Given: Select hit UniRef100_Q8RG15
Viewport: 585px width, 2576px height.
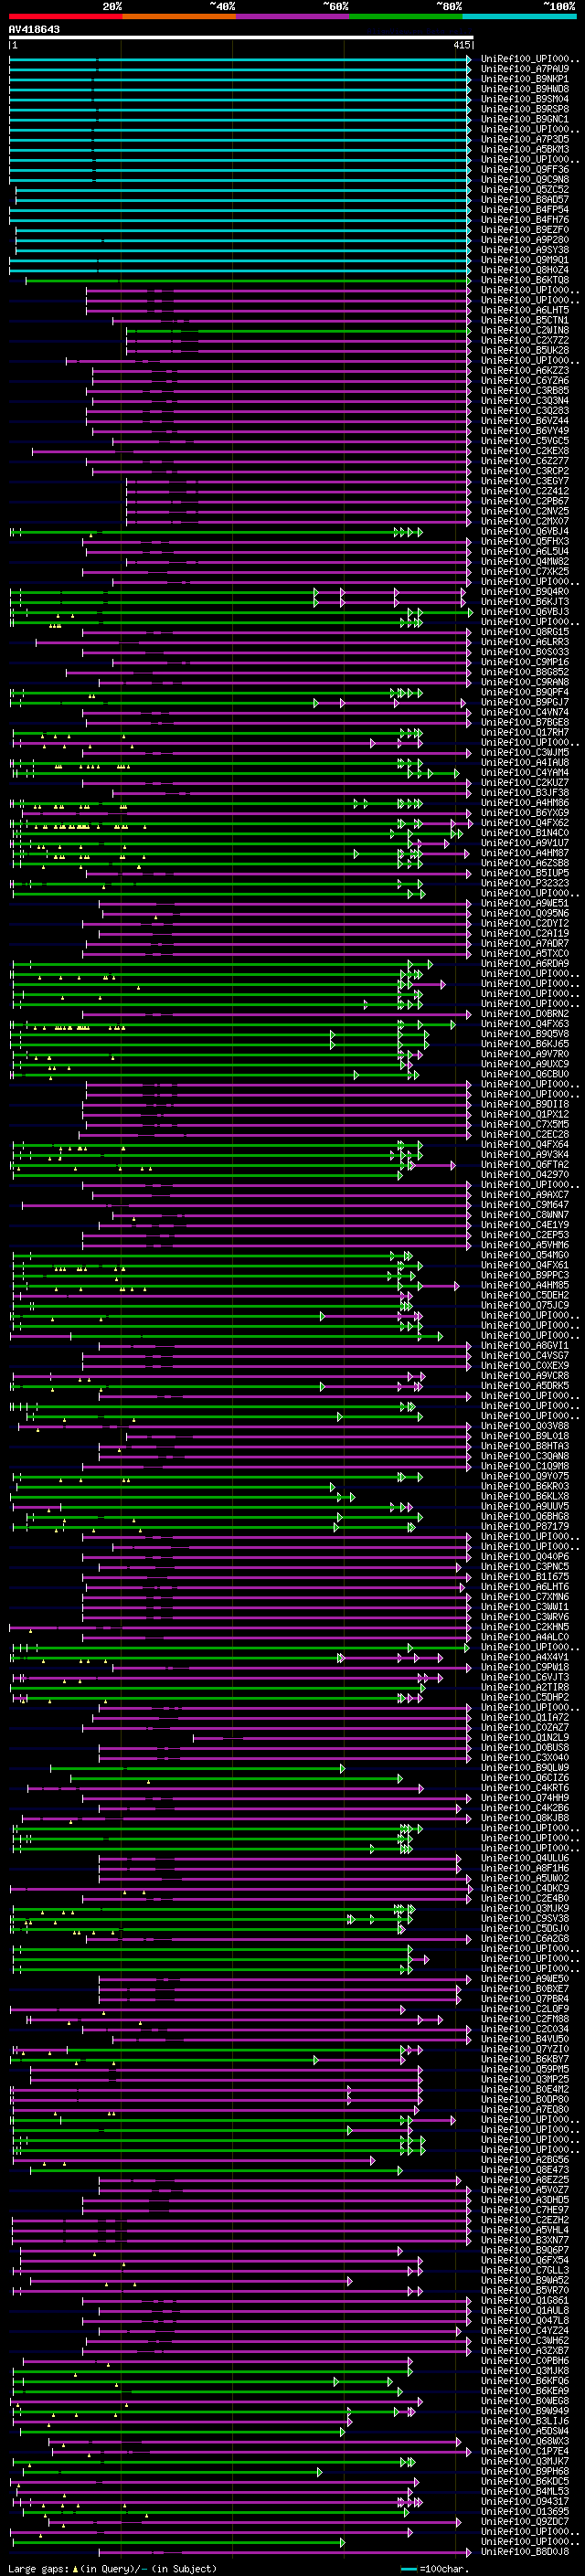Looking at the screenshot, I should point(525,631).
